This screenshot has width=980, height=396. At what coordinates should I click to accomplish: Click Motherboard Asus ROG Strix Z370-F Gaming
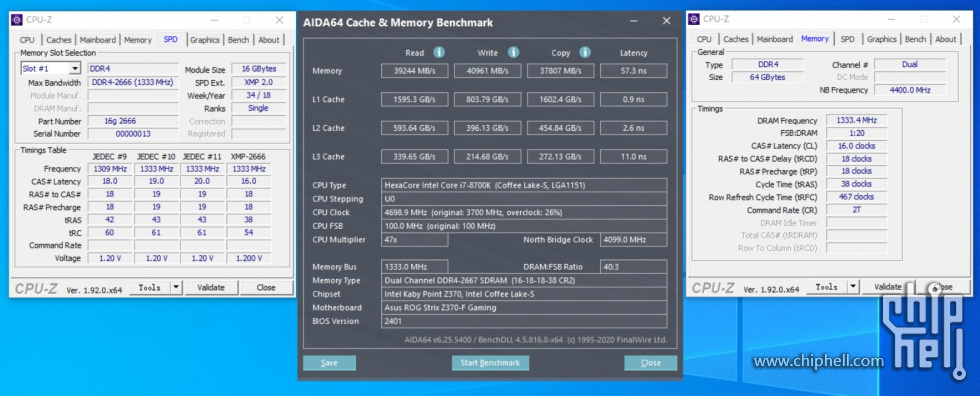(524, 307)
